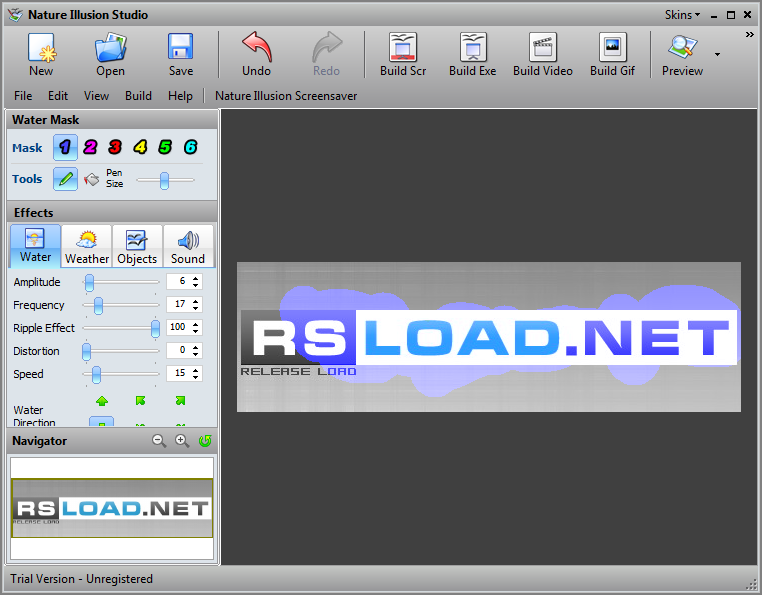Screen dimensions: 762x595
Task: Open the Build menu
Action: [x=139, y=96]
